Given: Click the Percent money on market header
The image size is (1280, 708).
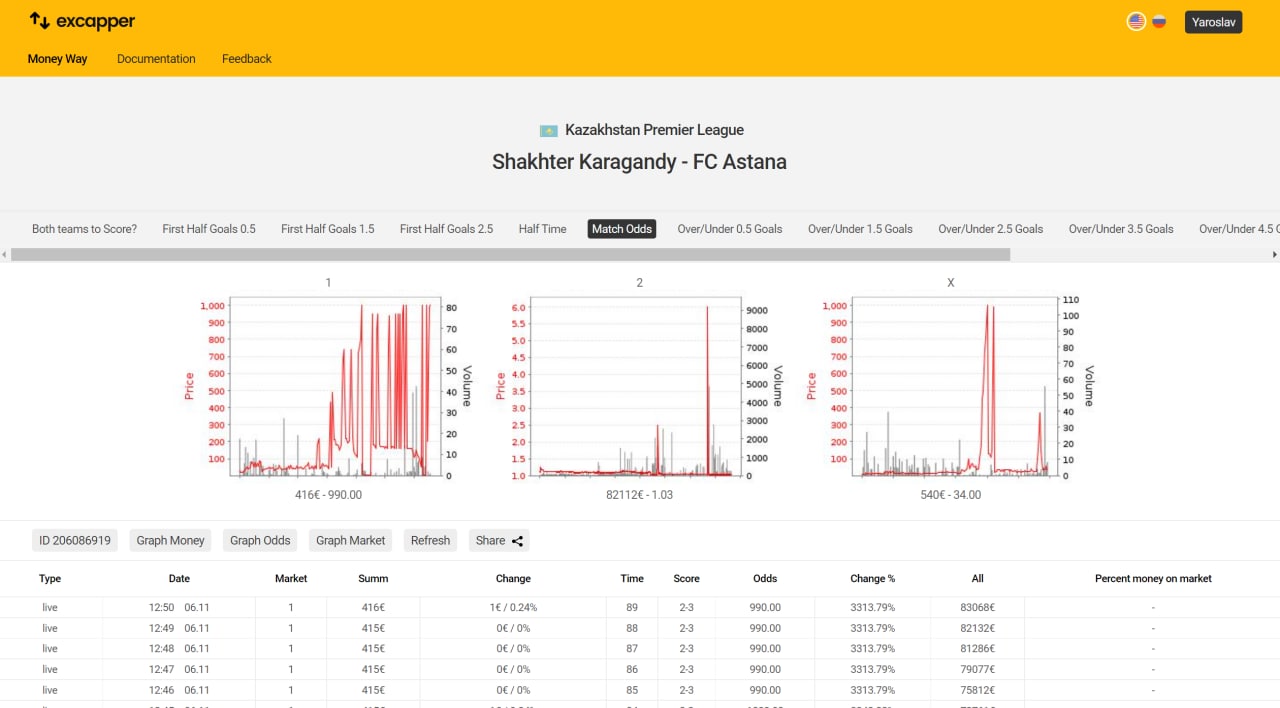Looking at the screenshot, I should pos(1153,579).
